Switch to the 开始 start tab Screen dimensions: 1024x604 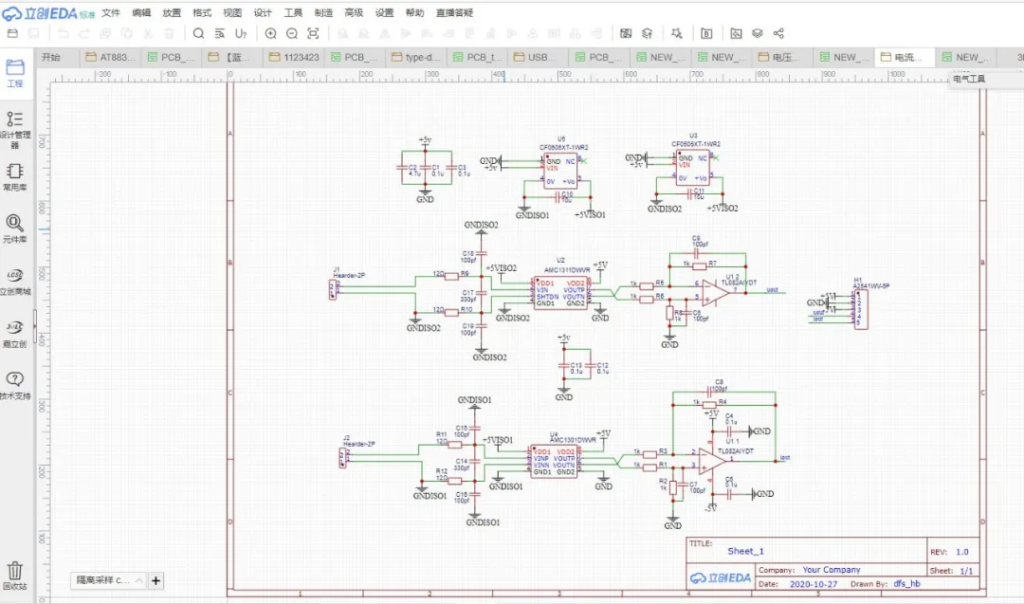pos(51,57)
